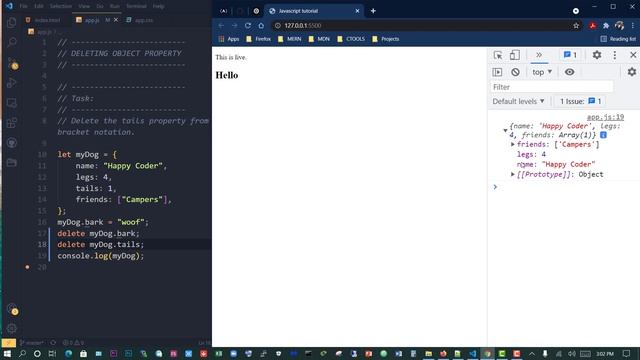Open Run and Debug view in activity bar
The image size is (640, 360).
tap(12, 83)
